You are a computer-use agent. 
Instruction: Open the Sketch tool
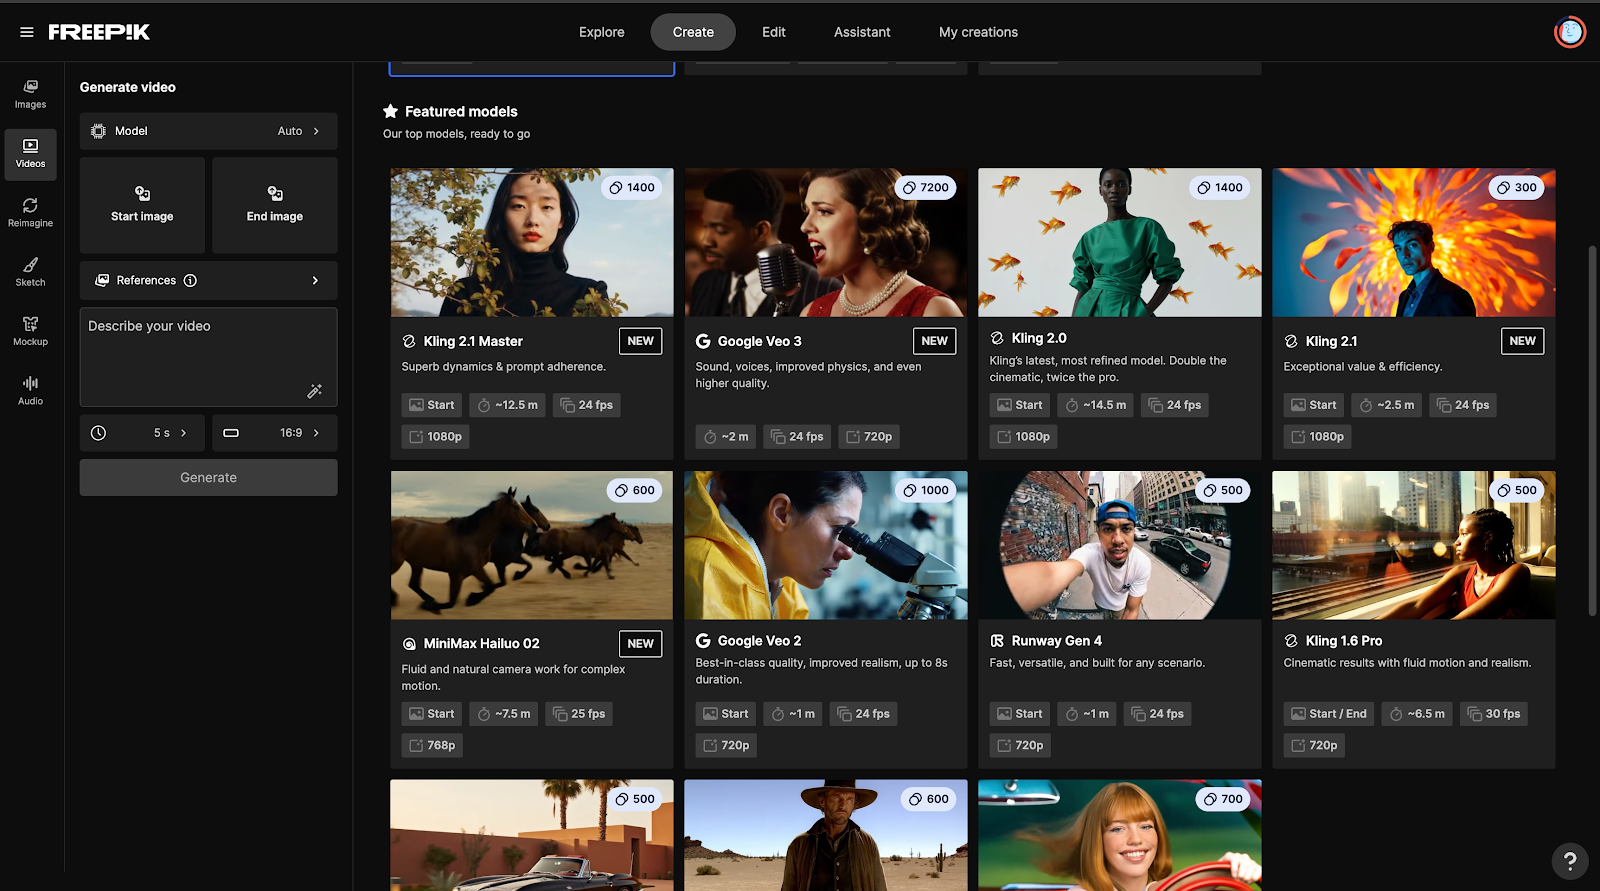(30, 271)
